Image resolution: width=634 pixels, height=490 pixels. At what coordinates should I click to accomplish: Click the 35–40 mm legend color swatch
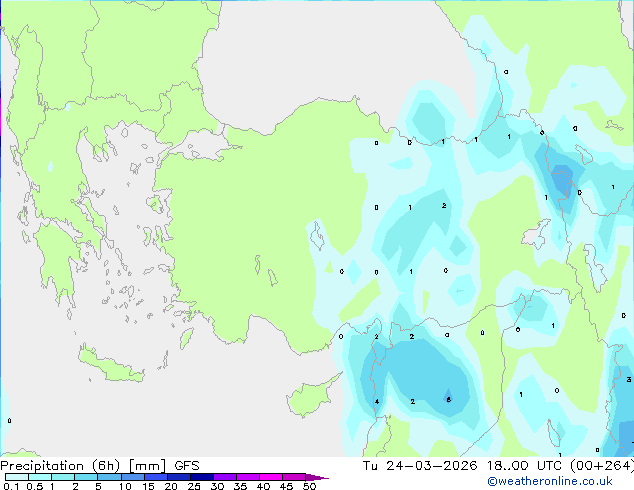pyautogui.click(x=248, y=477)
